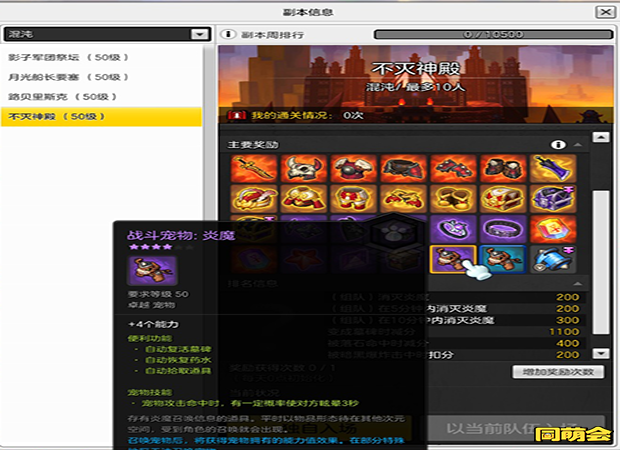Open info icon beside 副本周排行
Screen dimensions: 620x450
pyautogui.click(x=228, y=34)
